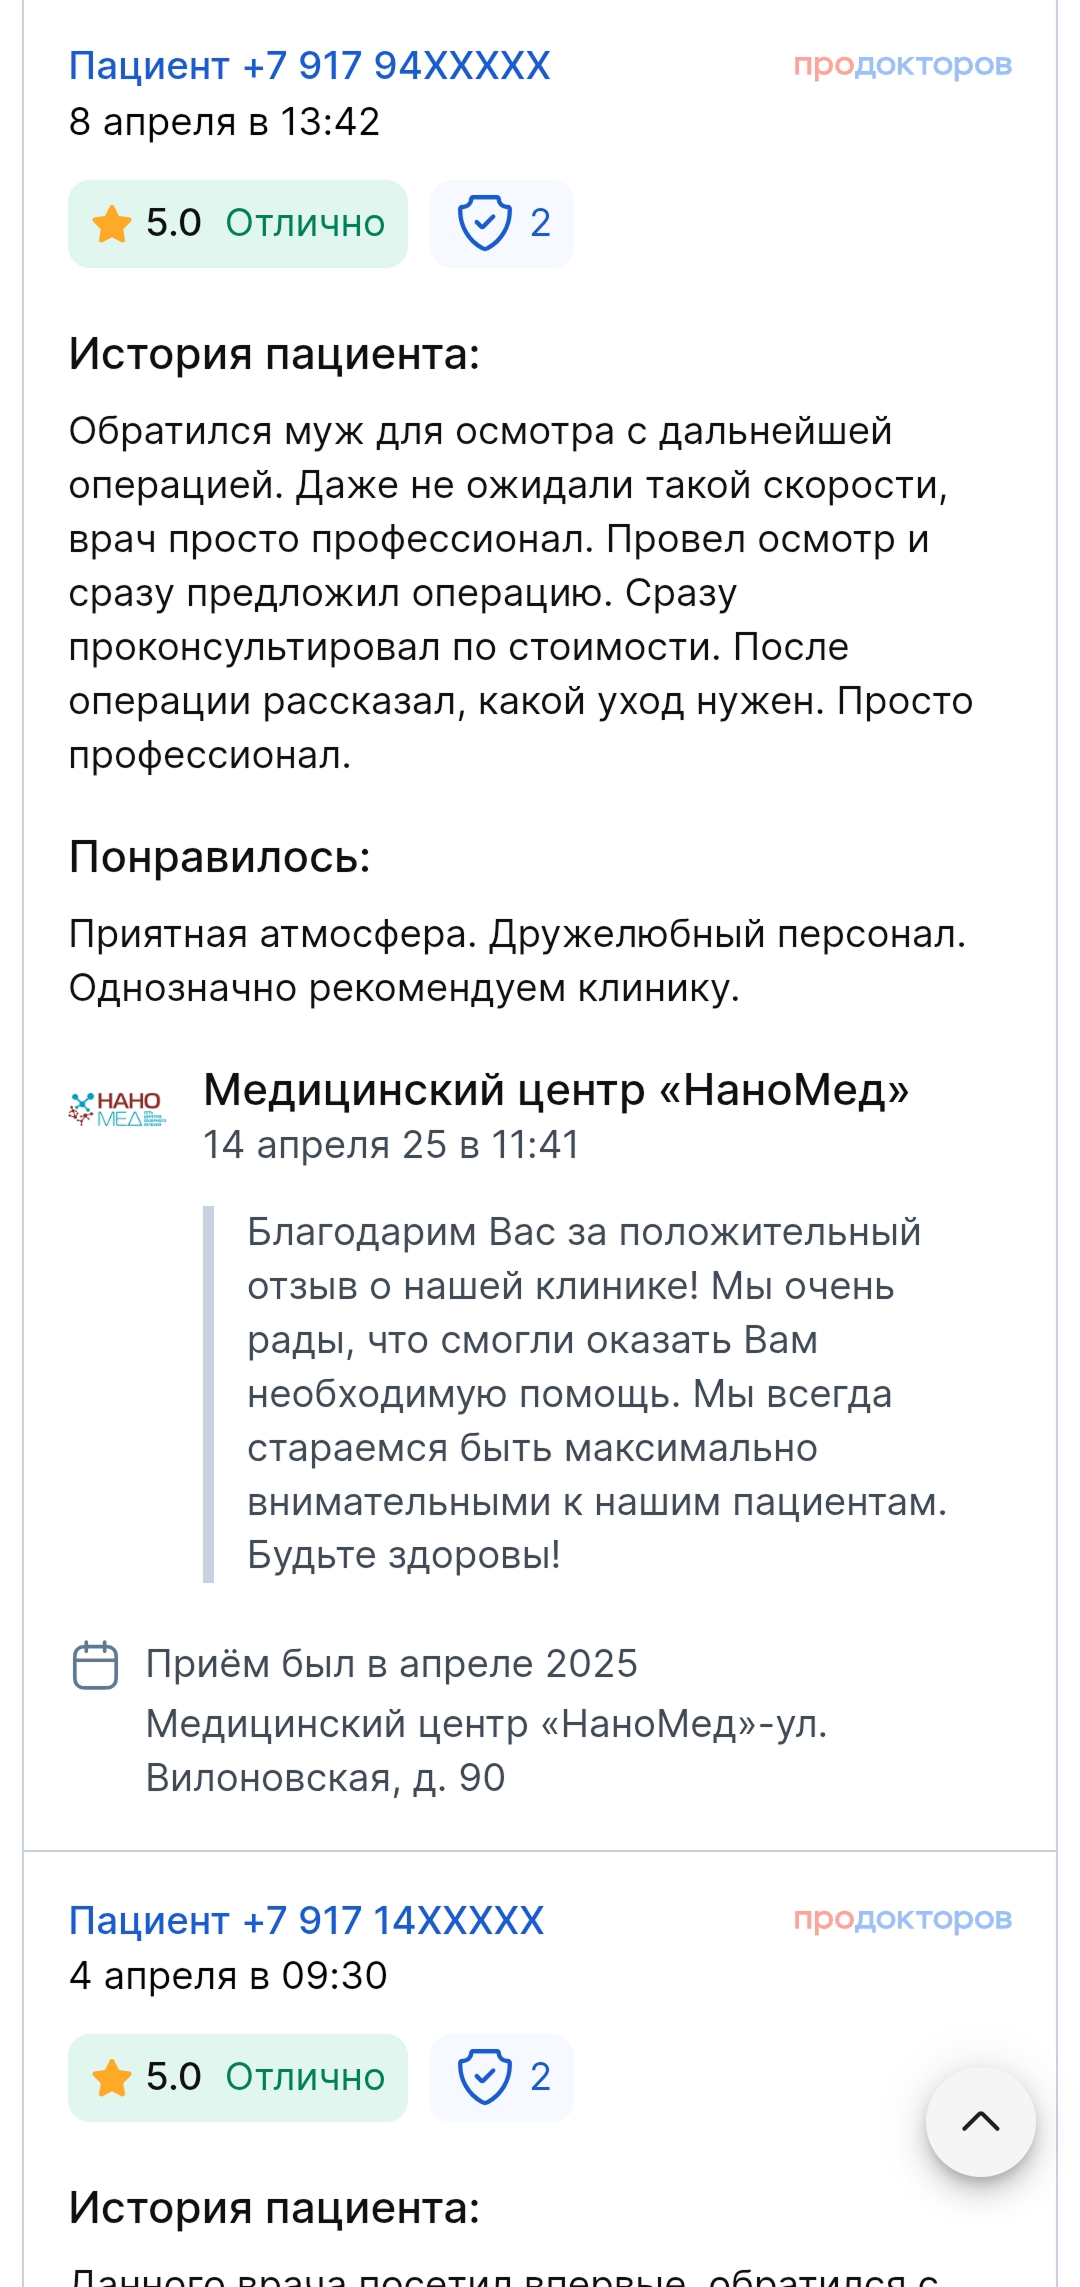The image size is (1080, 2287).
Task: Open clinic address ул. Вилоновская, д. 90
Action: click(x=486, y=1751)
